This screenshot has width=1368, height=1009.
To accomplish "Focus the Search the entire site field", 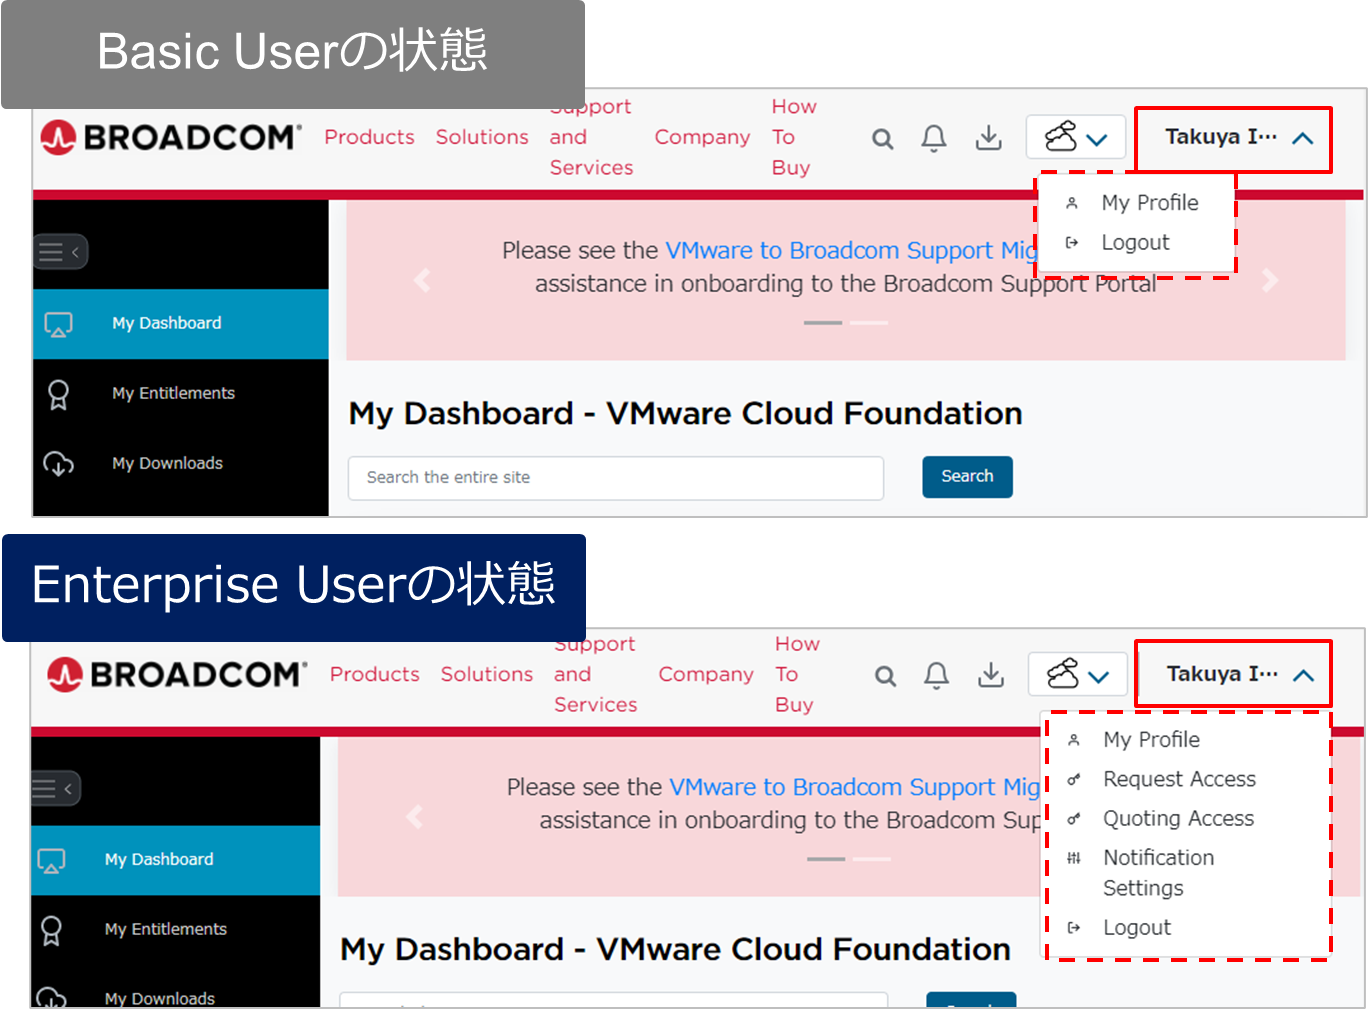I will [616, 478].
